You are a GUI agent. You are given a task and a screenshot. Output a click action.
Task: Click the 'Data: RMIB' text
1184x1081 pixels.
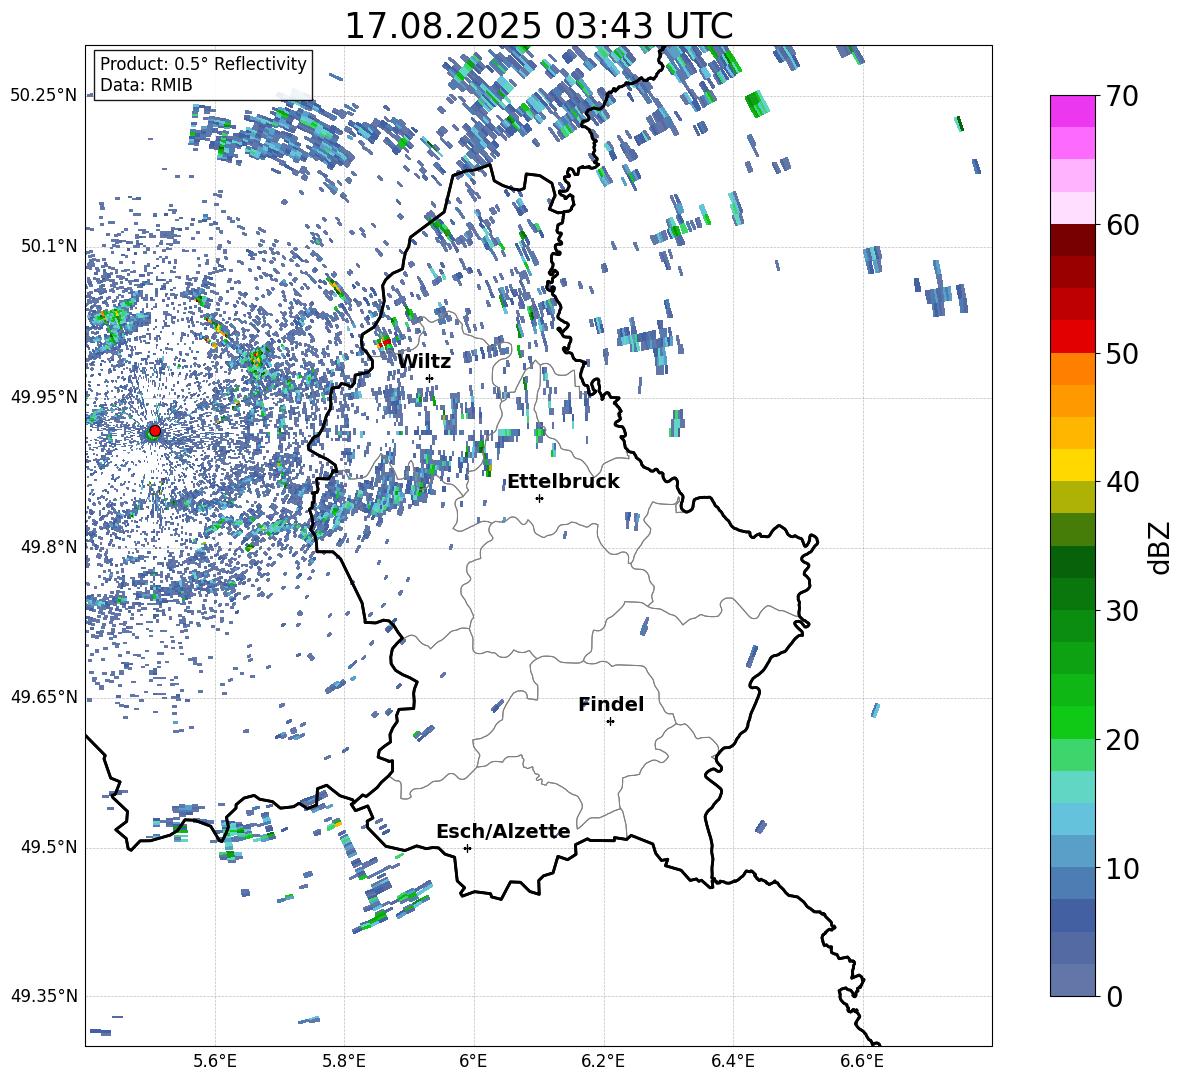click(146, 85)
